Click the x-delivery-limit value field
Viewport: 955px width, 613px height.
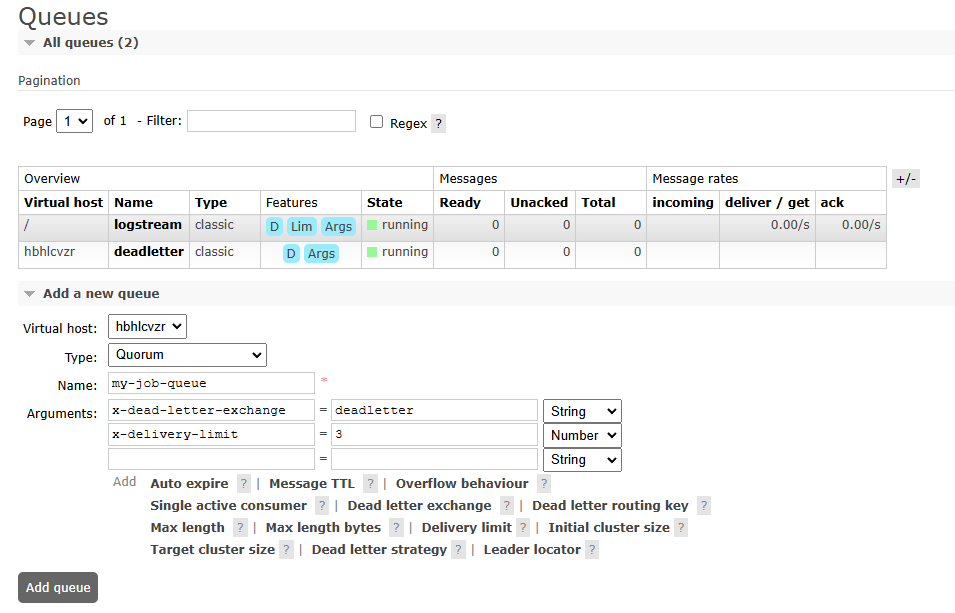(x=434, y=434)
